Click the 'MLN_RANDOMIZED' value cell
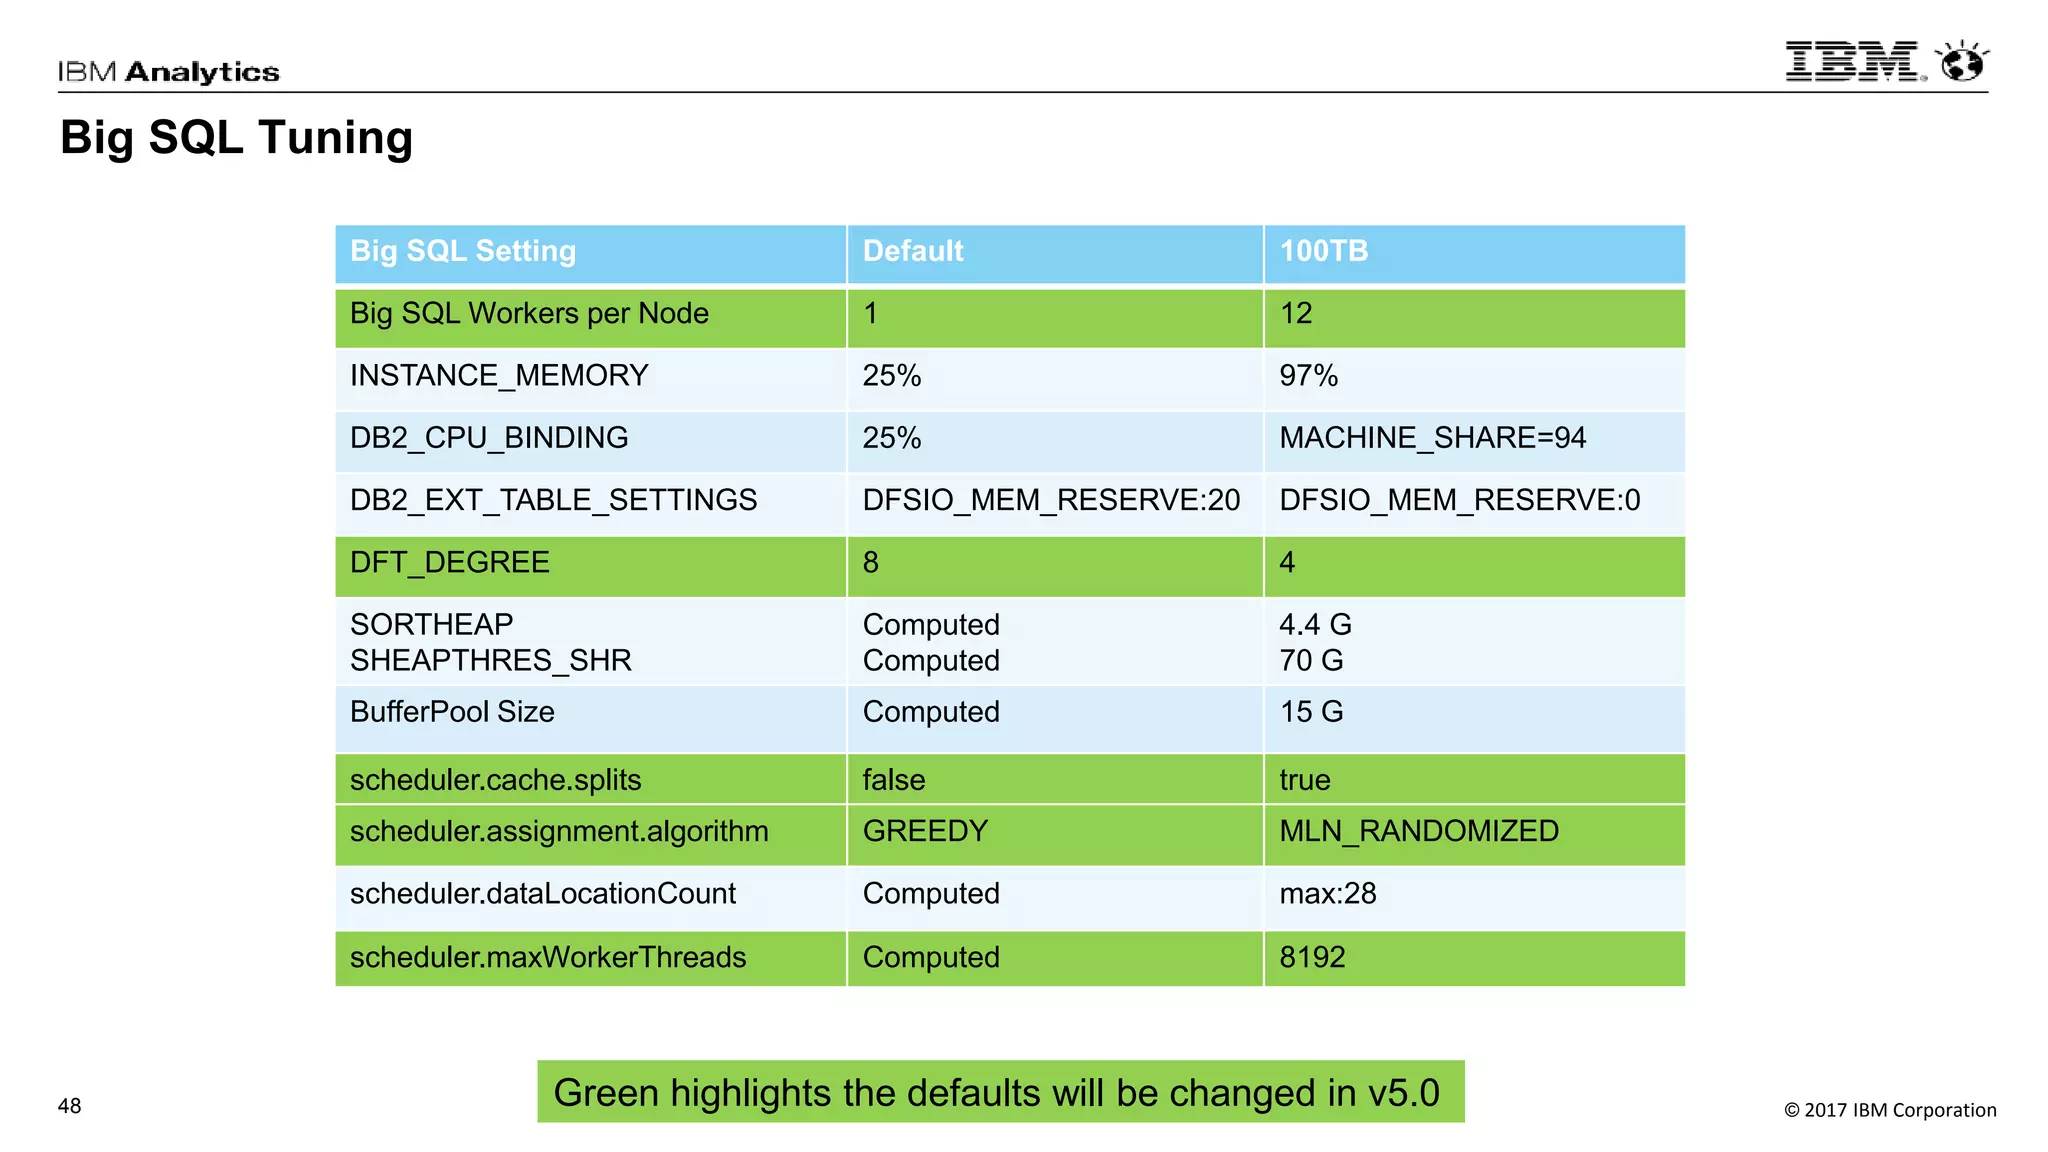Image resolution: width=2048 pixels, height=1152 pixels. tap(1475, 835)
